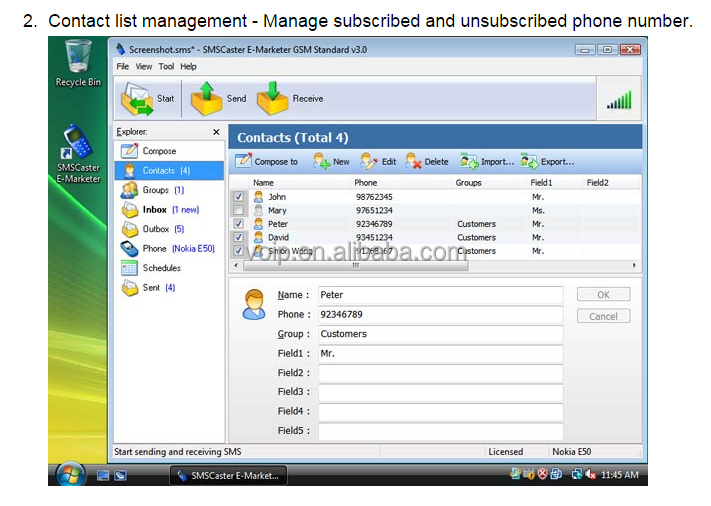
Task: Select Contacts (4) in Explorer
Action: 170,170
